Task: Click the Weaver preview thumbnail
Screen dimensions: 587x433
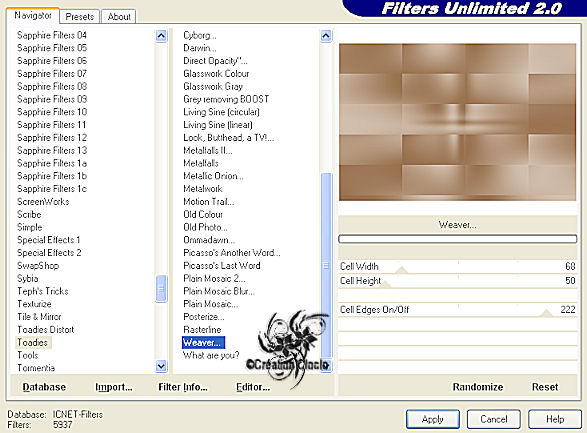Action: click(457, 122)
